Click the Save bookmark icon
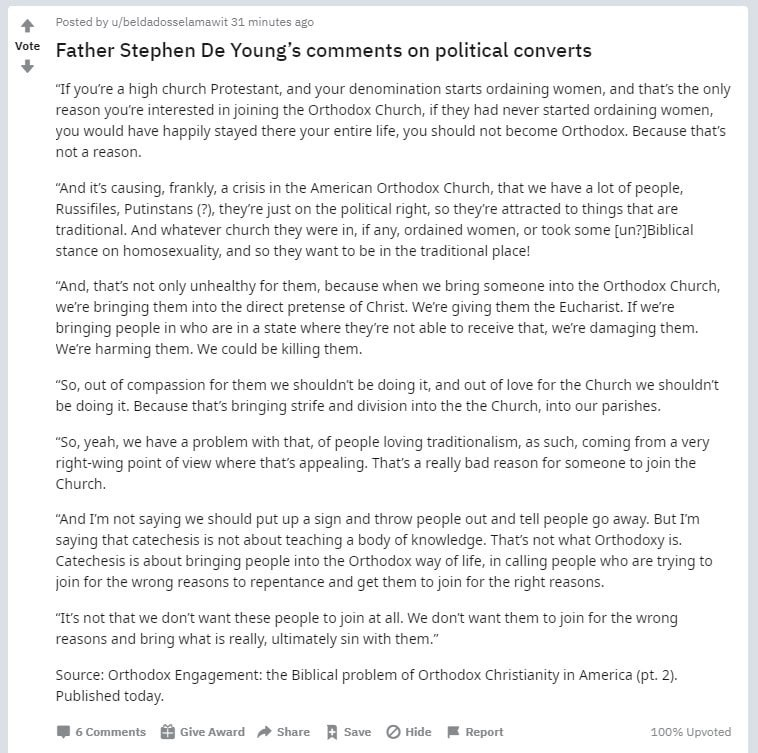758x753 pixels. (x=332, y=732)
